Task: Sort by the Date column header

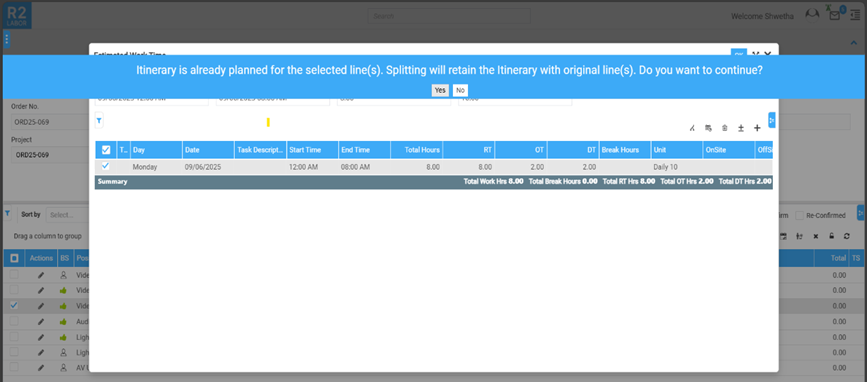Action: pyautogui.click(x=208, y=150)
